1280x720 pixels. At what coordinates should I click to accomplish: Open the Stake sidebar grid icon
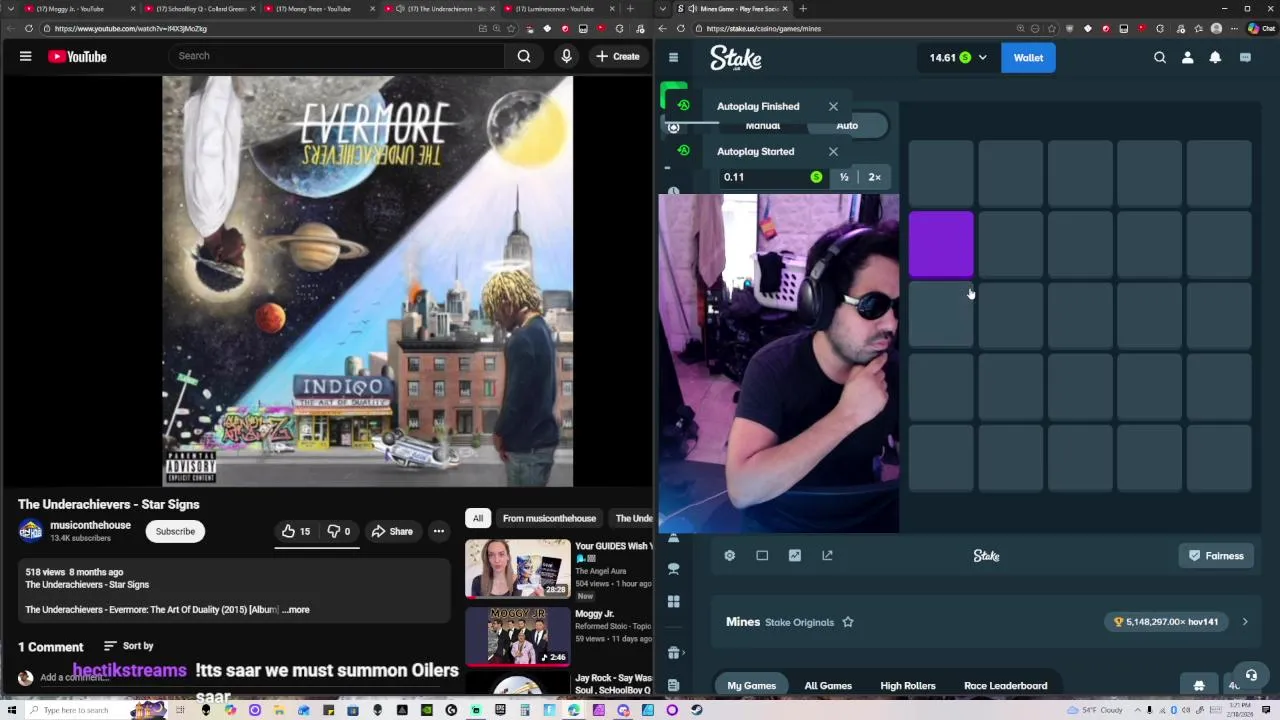(673, 602)
